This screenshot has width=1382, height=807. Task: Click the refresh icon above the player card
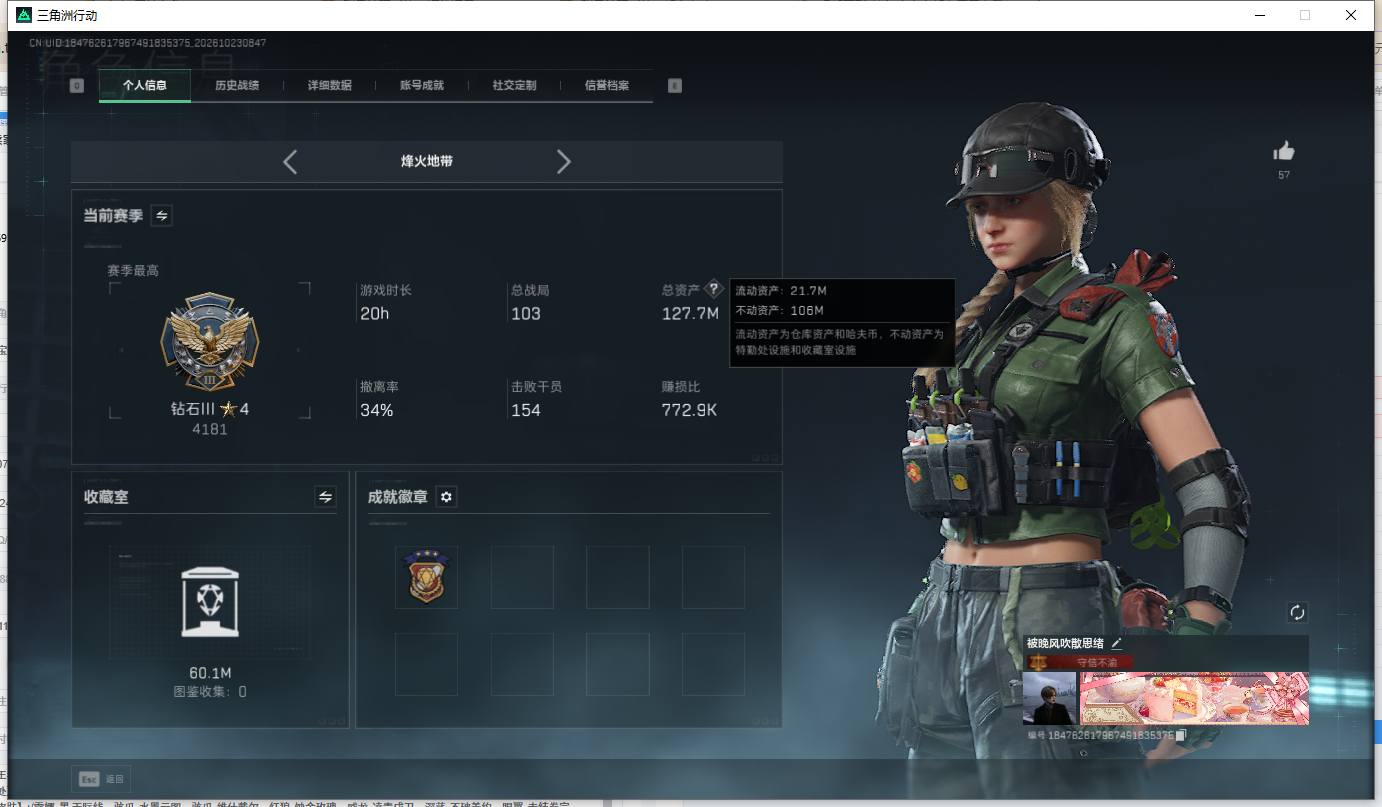[x=1297, y=612]
